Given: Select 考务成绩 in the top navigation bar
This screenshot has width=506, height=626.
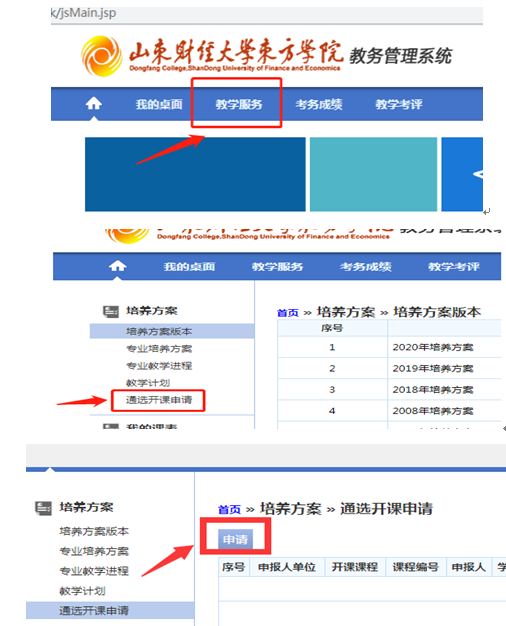Looking at the screenshot, I should click(319, 104).
